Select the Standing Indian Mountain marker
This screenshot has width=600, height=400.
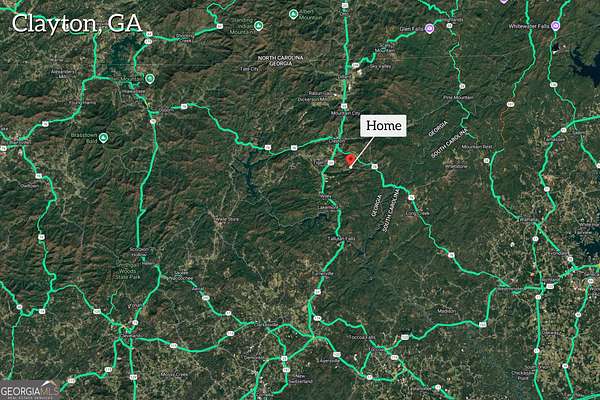coord(258,26)
